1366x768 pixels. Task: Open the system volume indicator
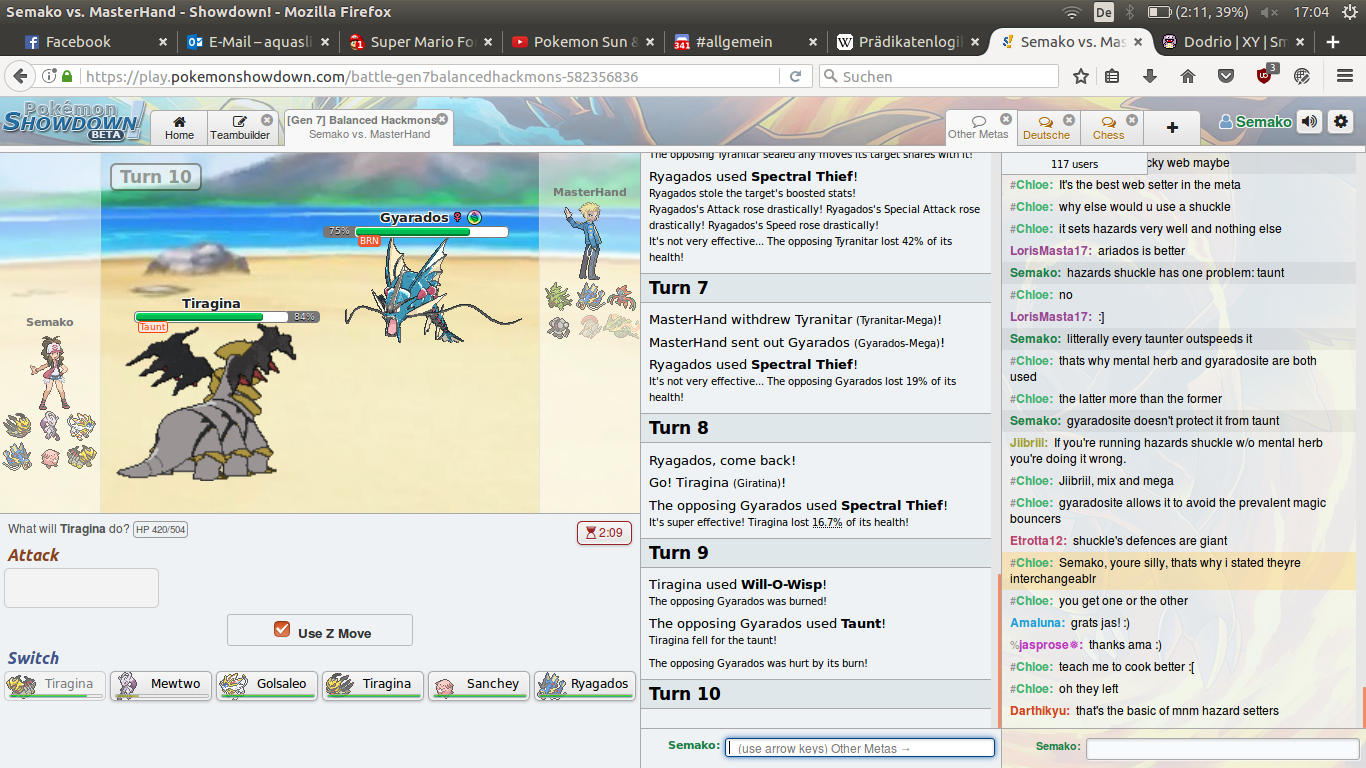1269,12
